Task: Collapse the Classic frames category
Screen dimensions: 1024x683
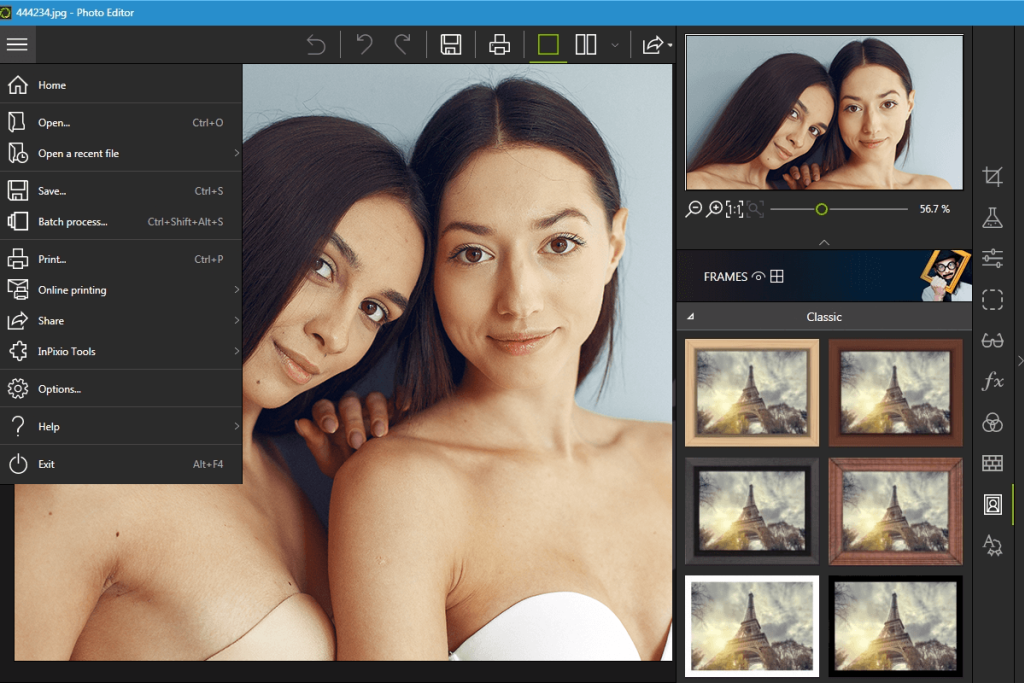Action: (x=692, y=317)
